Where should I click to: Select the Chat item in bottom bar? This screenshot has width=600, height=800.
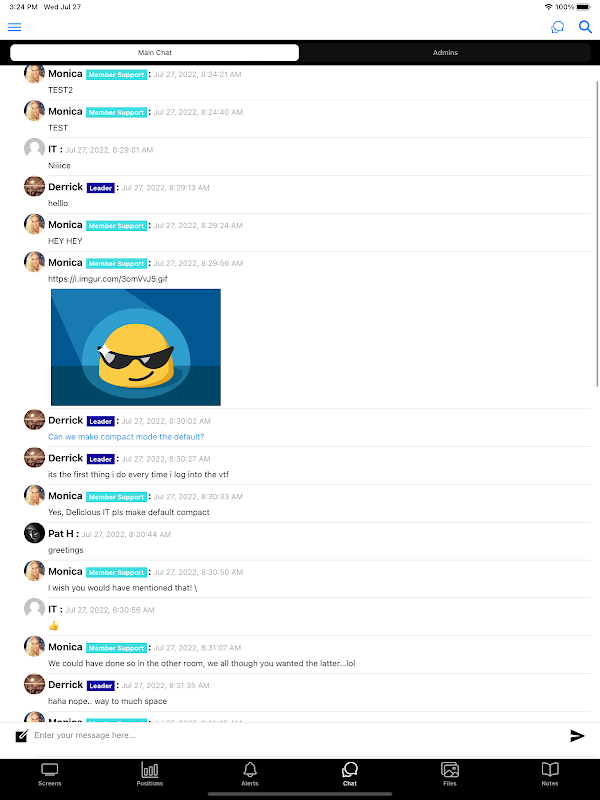coord(349,774)
